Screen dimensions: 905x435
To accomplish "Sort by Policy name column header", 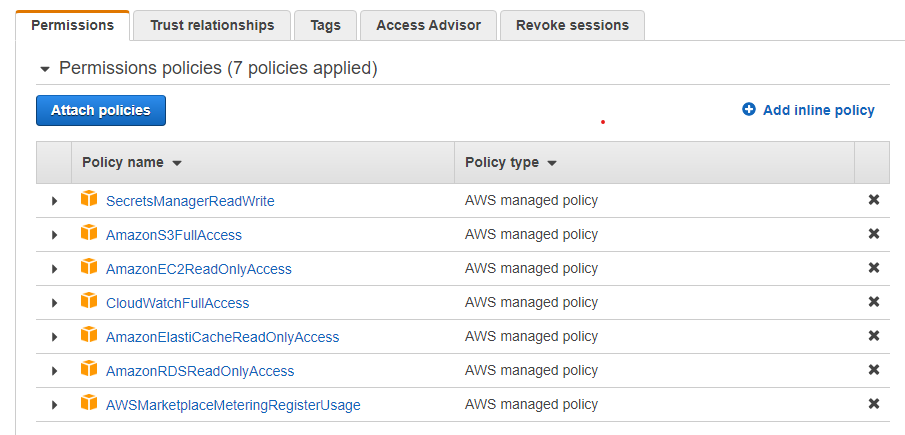I will click(131, 162).
